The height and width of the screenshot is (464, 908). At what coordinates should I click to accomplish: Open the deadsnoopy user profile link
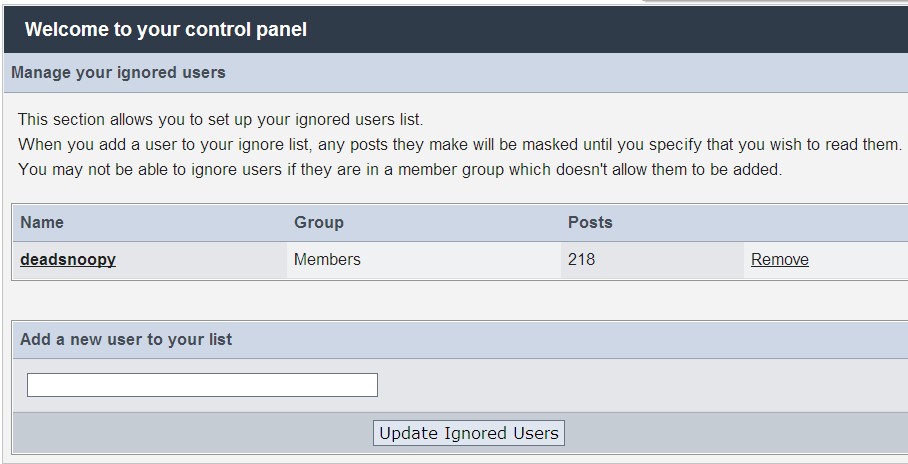(x=68, y=260)
